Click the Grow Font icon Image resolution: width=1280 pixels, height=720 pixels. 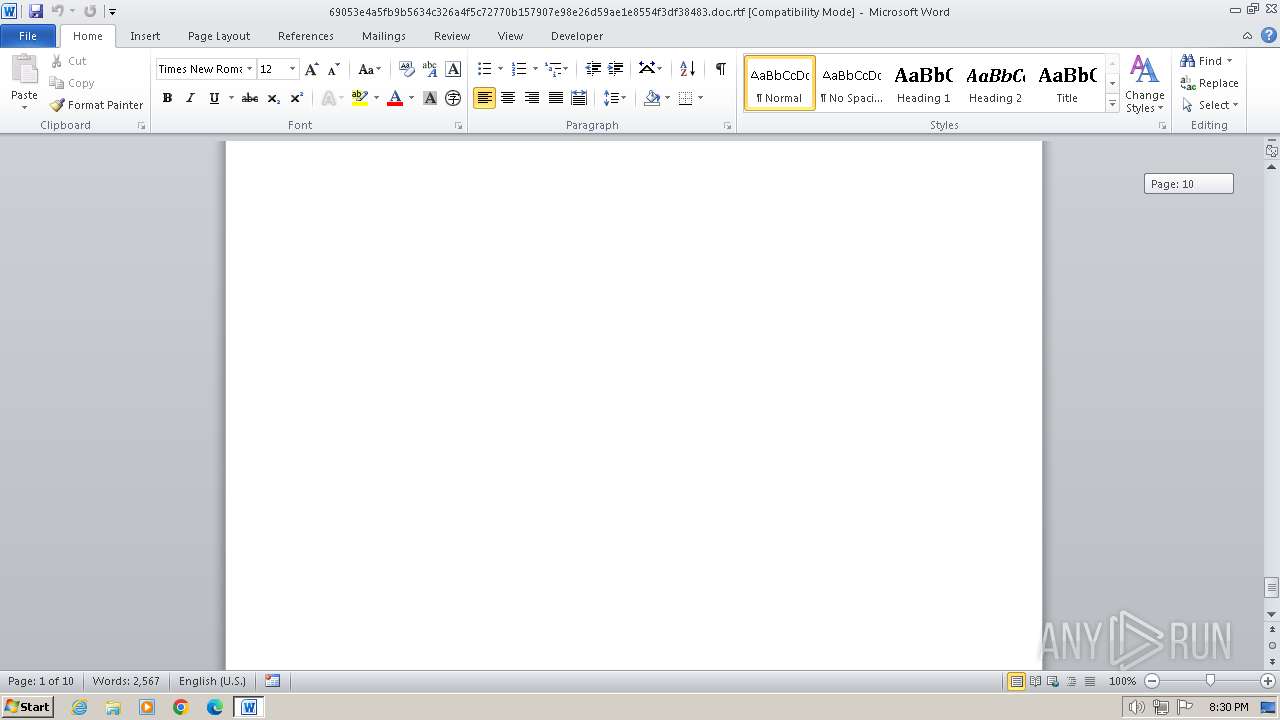pos(312,69)
